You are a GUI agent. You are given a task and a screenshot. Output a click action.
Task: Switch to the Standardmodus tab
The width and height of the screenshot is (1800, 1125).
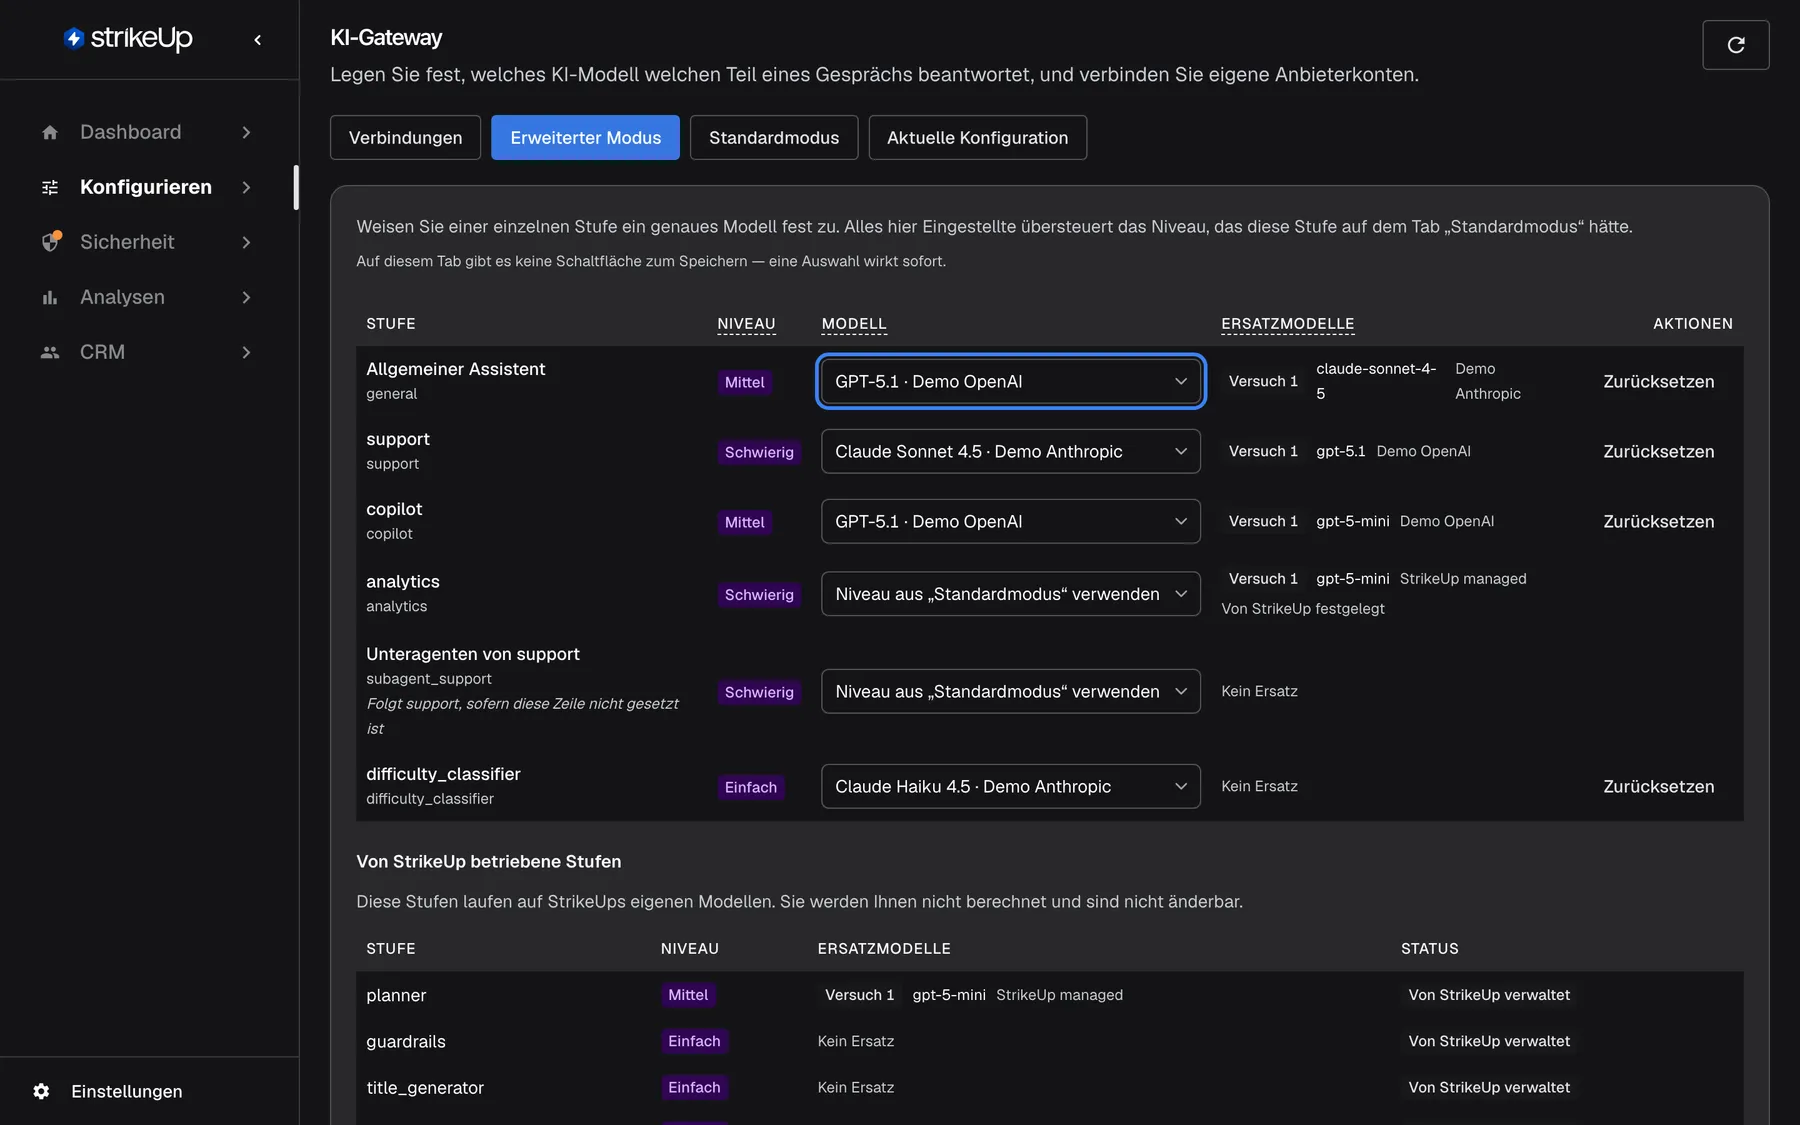(774, 137)
